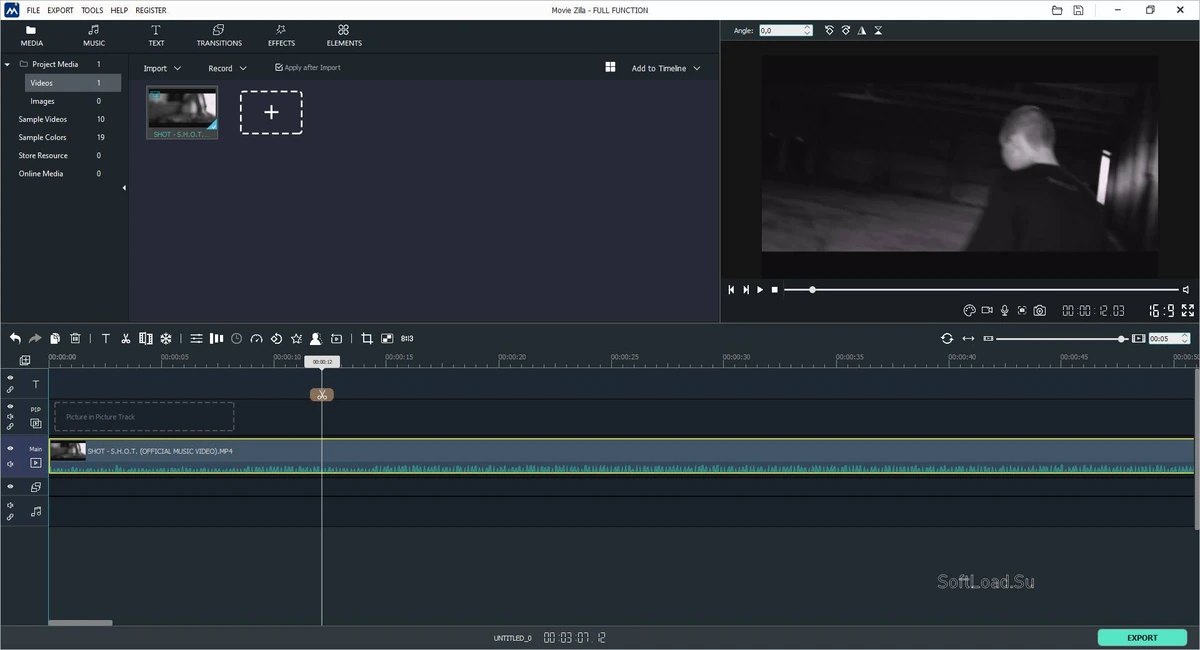
Task: Click the flip horizontal triangle icon
Action: pyautogui.click(x=861, y=31)
